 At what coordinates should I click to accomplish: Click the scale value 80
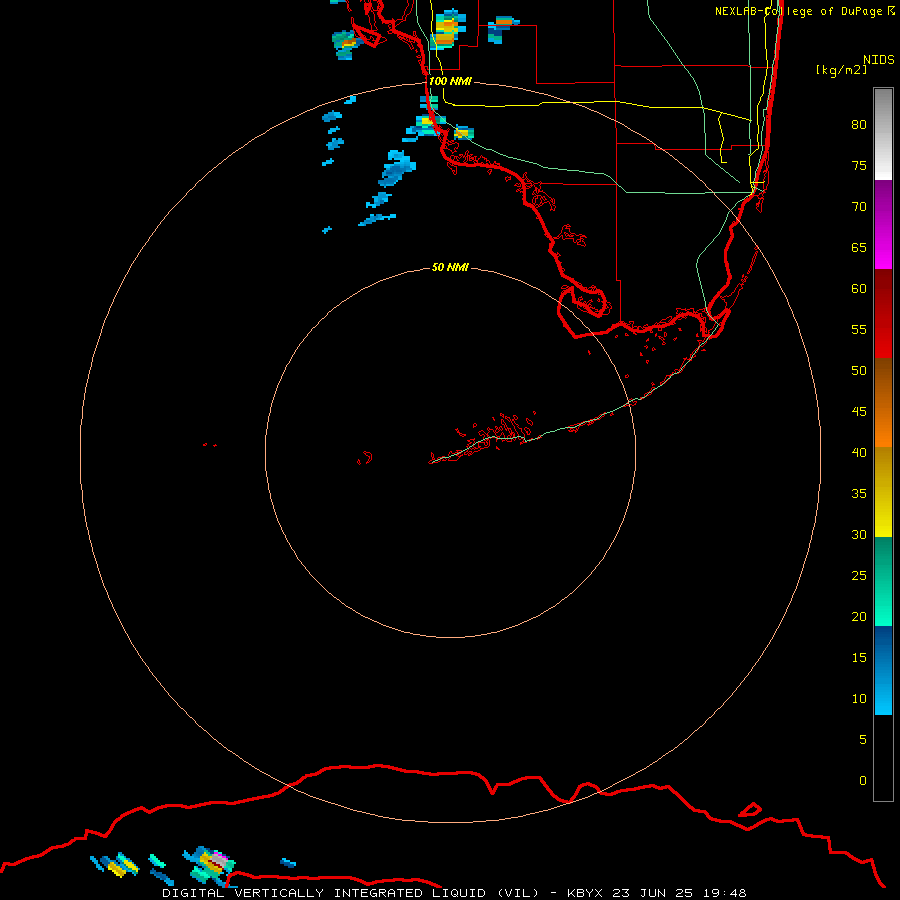click(859, 125)
